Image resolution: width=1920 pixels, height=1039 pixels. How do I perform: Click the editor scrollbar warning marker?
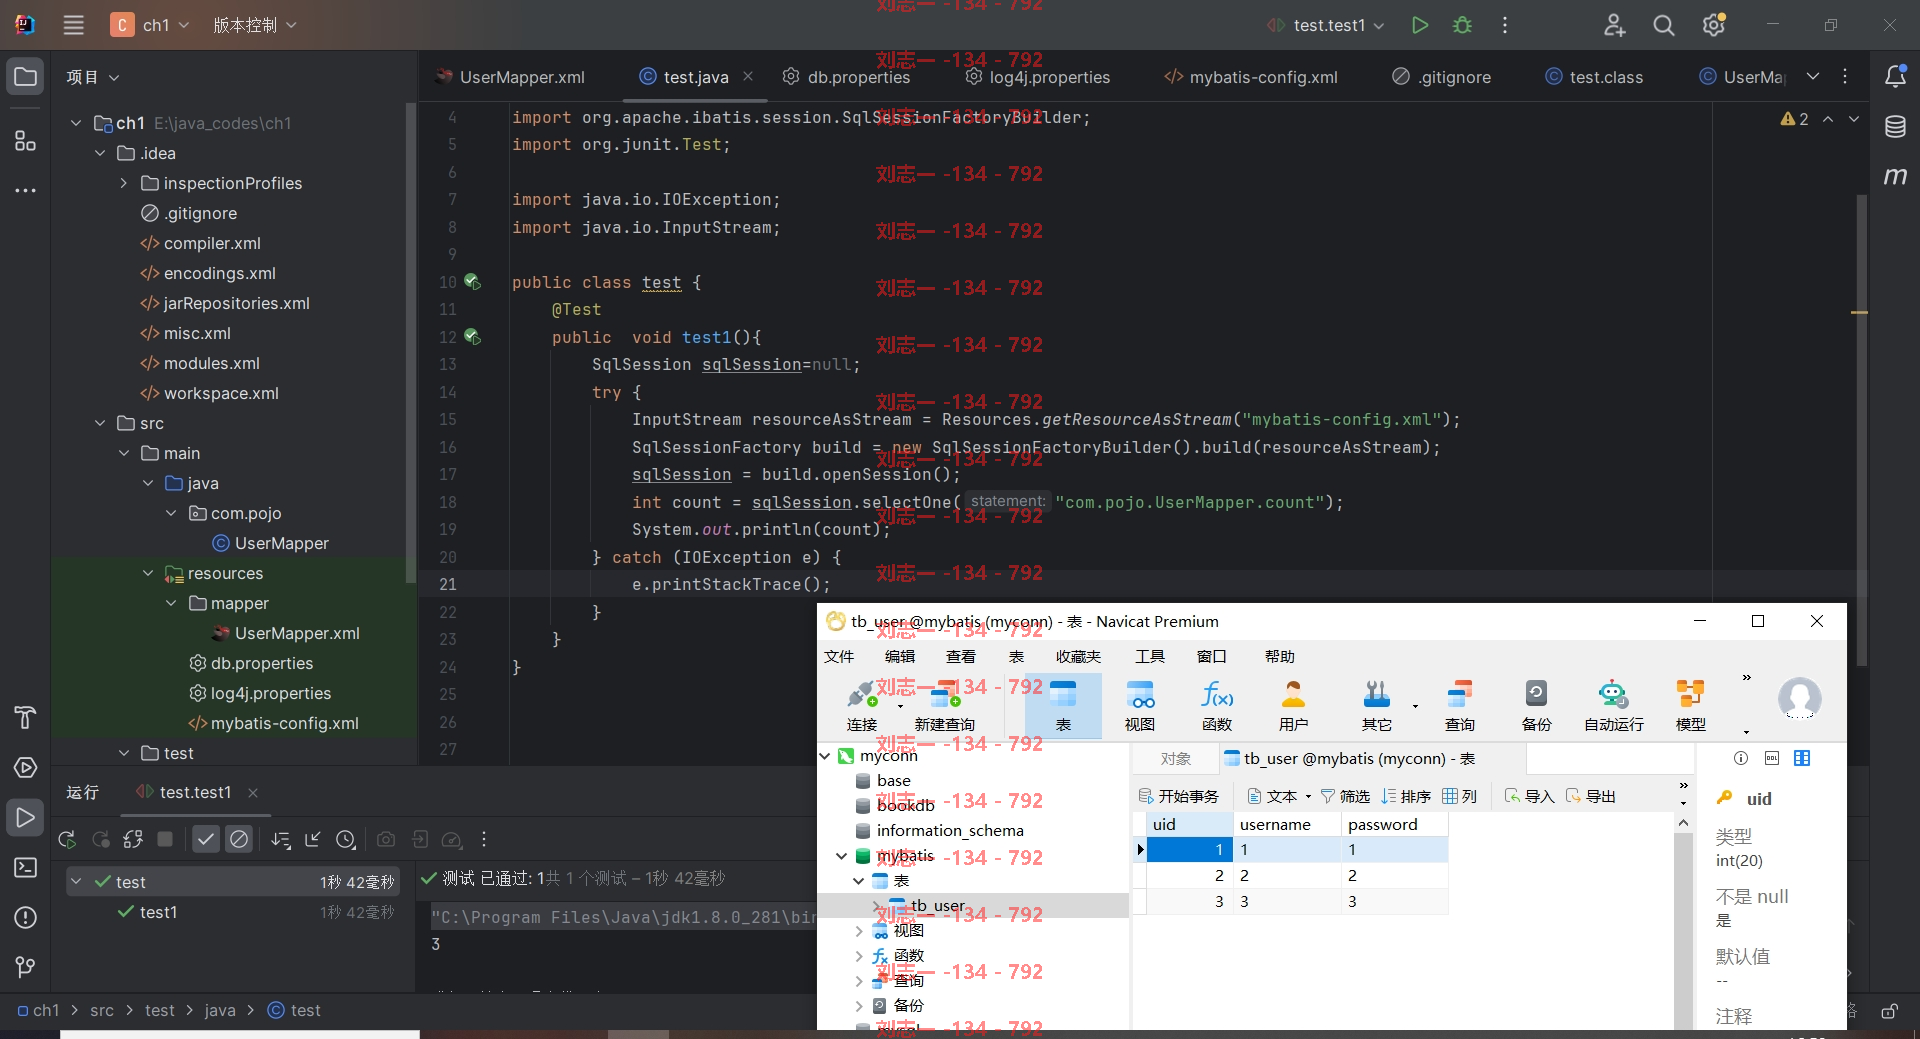(x=1859, y=312)
